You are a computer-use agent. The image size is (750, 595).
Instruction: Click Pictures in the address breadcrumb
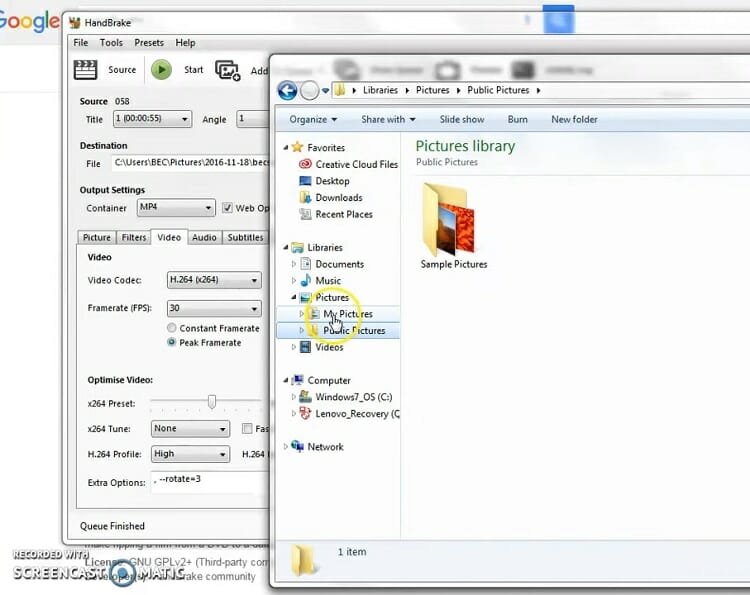[x=432, y=90]
